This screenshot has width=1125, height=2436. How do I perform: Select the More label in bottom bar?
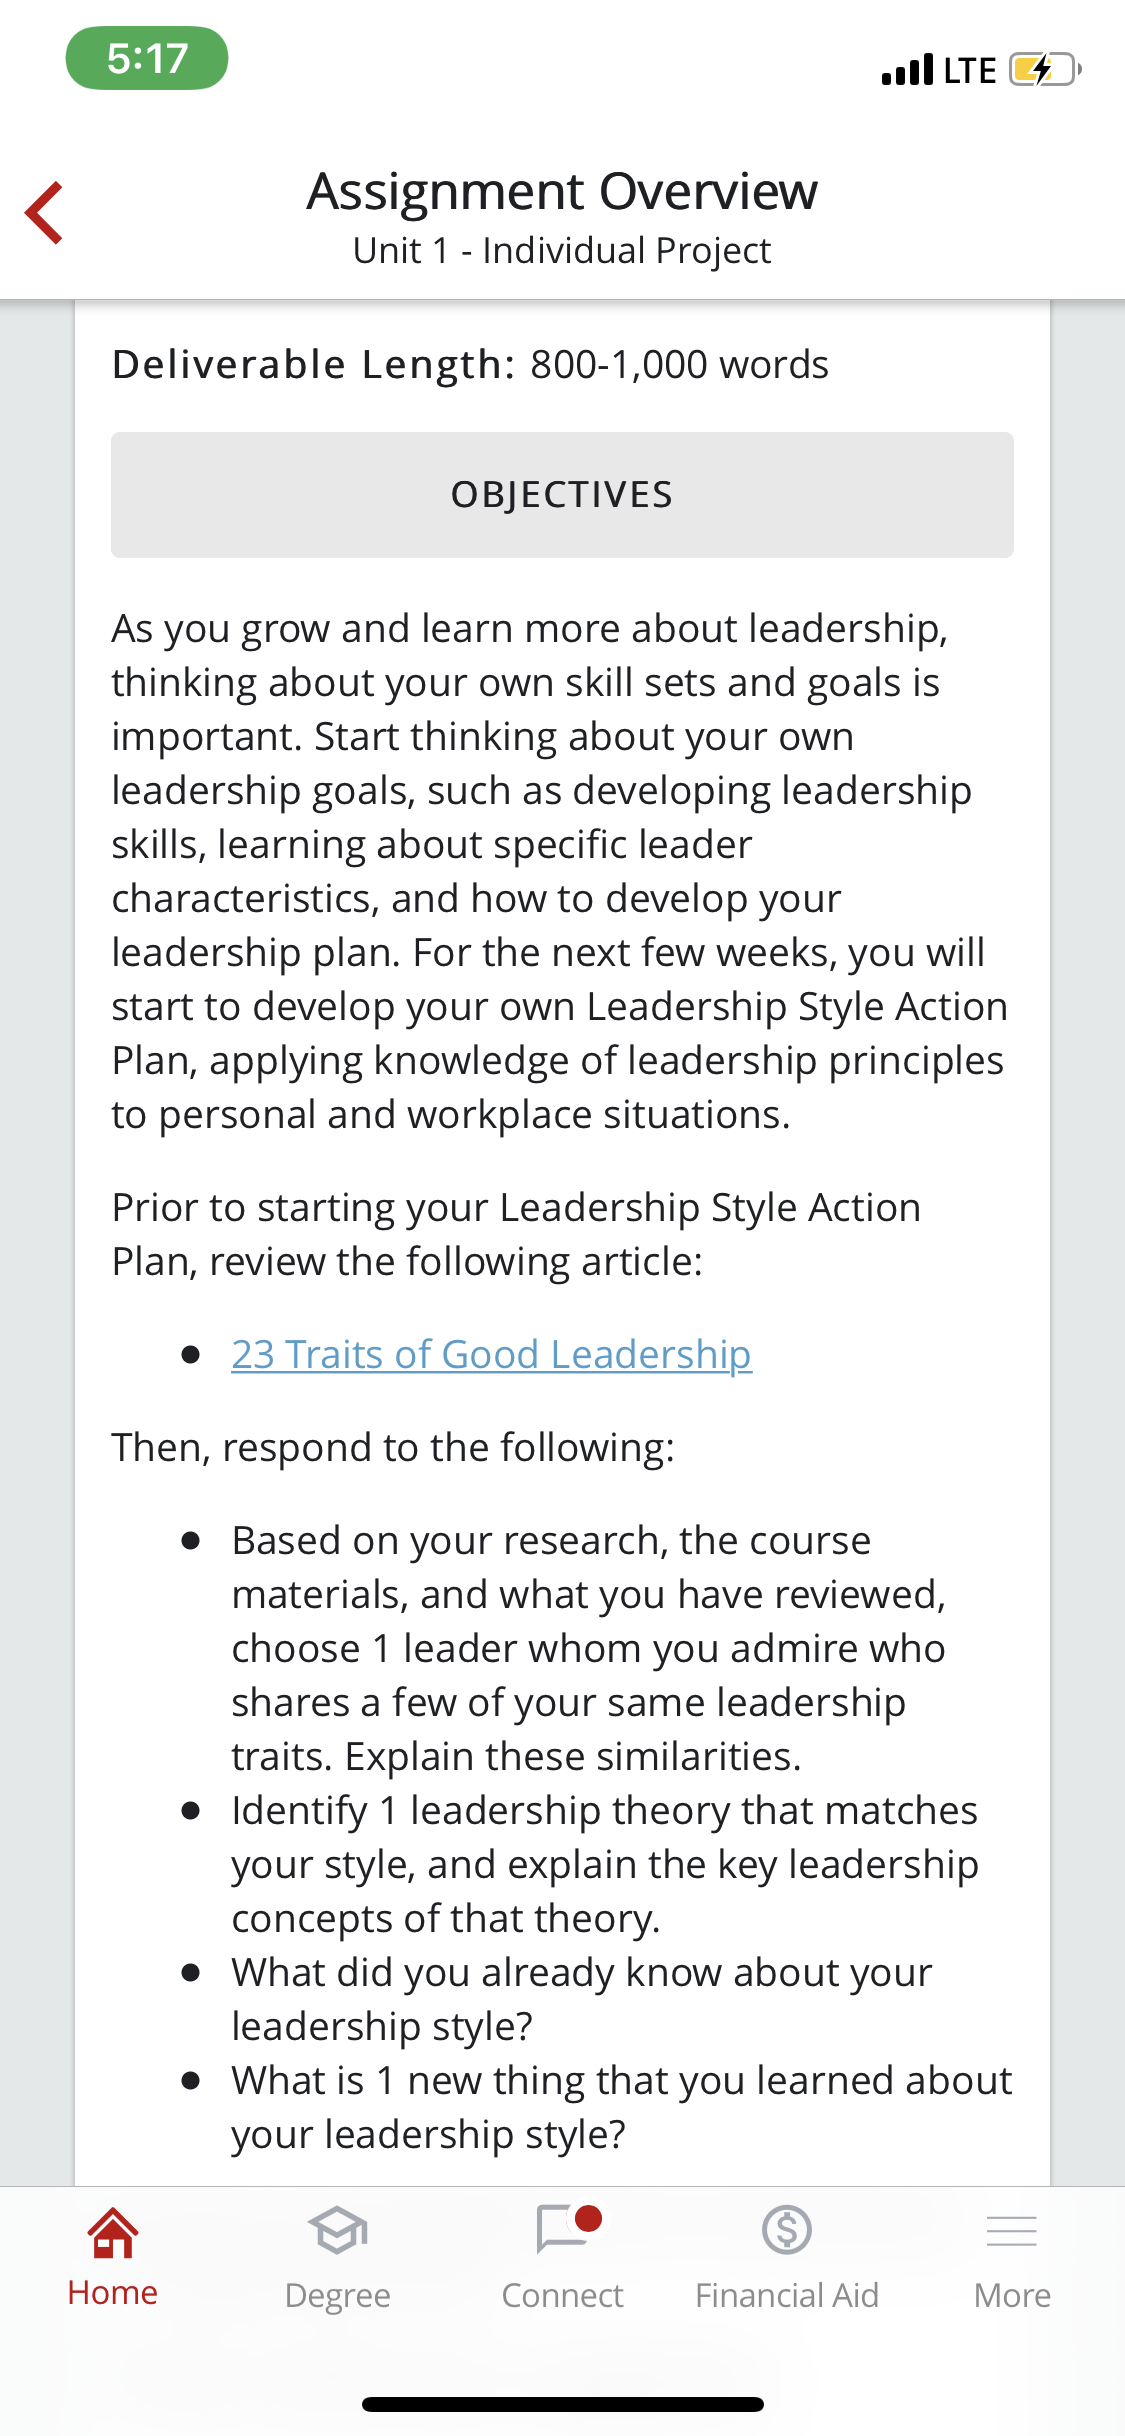point(1012,2295)
